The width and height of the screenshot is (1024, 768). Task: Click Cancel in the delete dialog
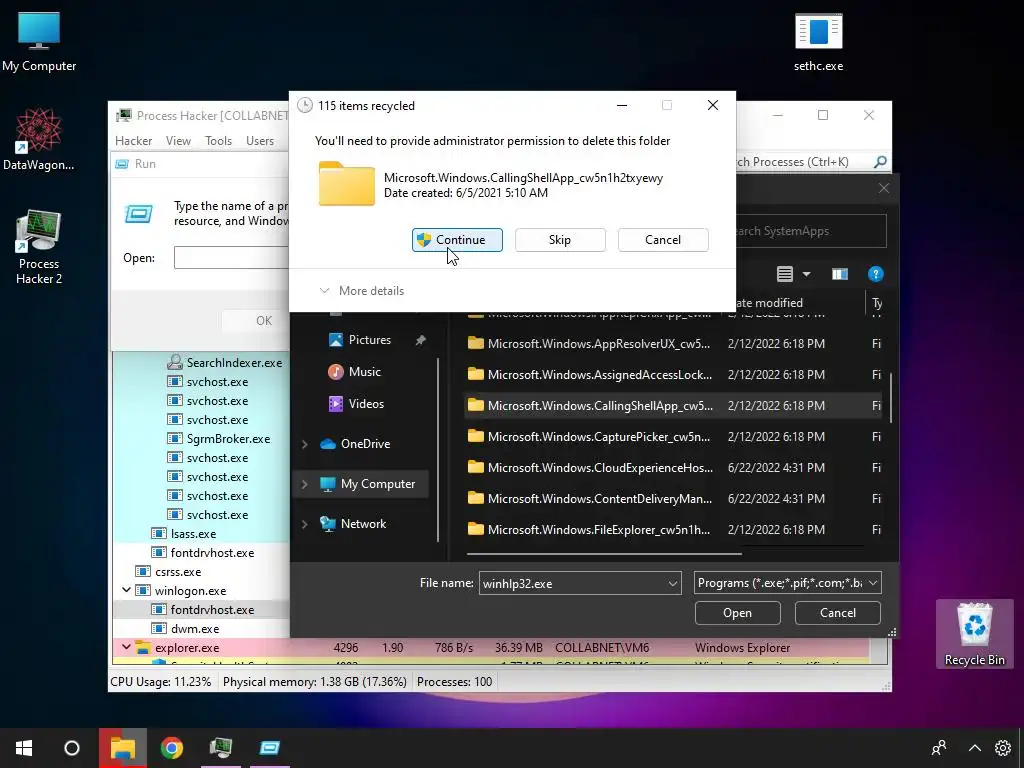[663, 240]
